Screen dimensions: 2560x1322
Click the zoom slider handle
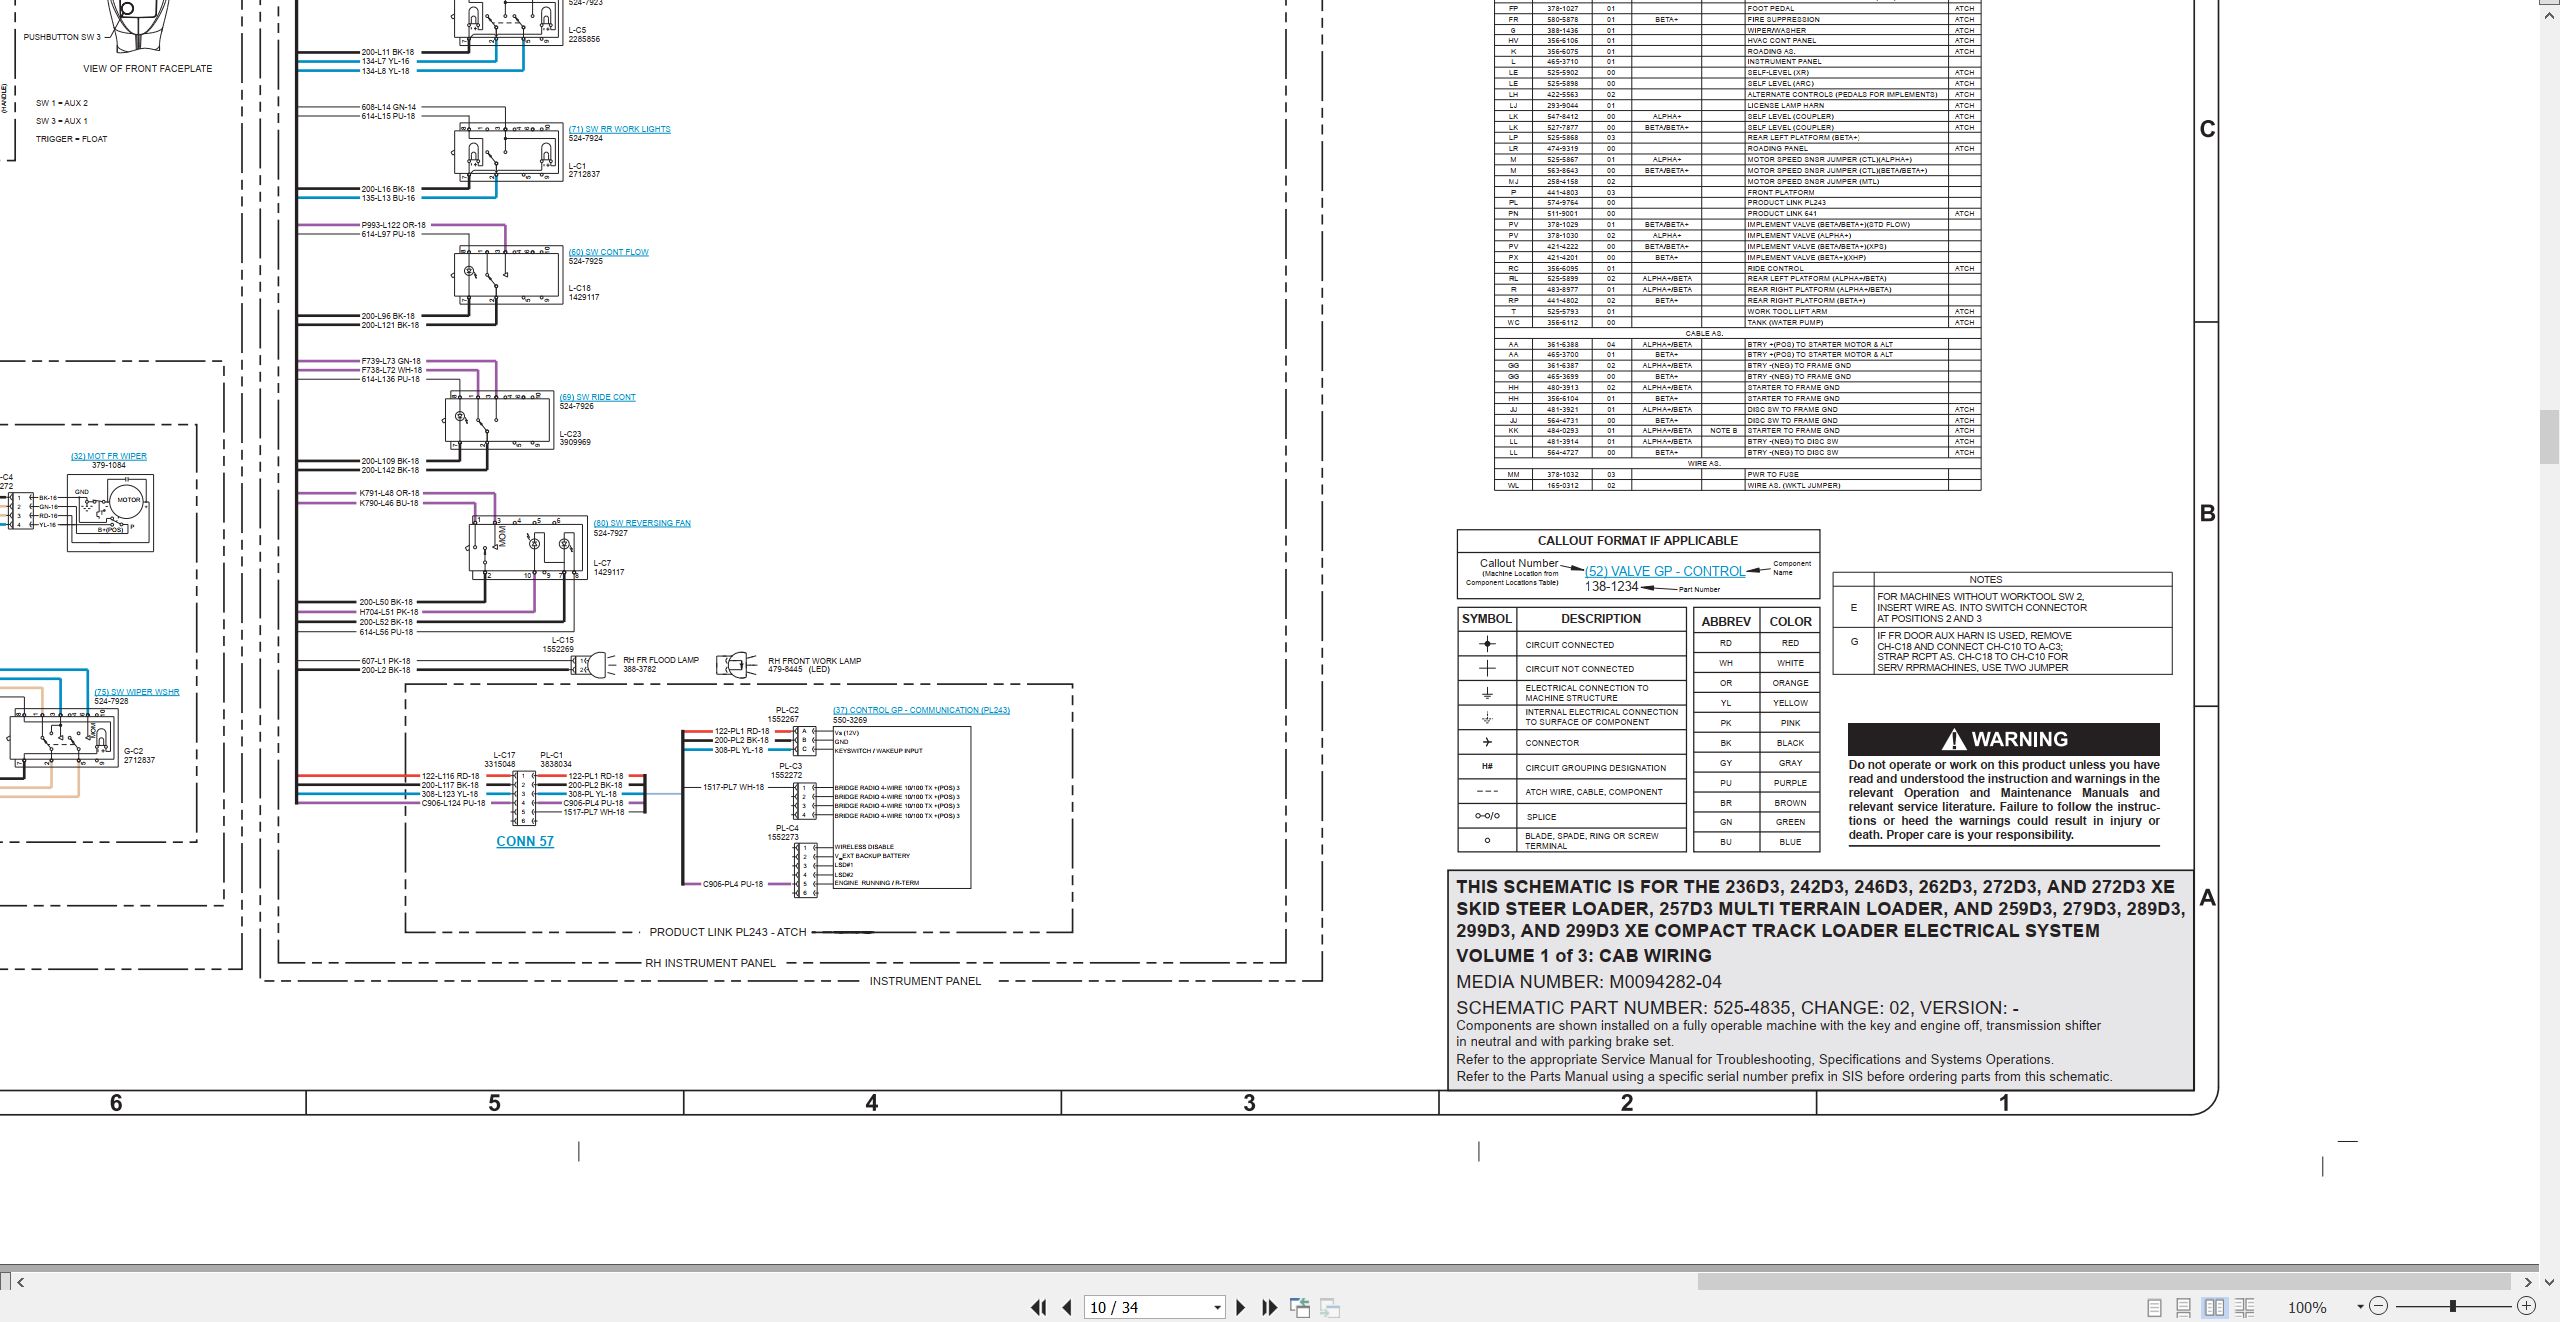tap(2452, 1306)
